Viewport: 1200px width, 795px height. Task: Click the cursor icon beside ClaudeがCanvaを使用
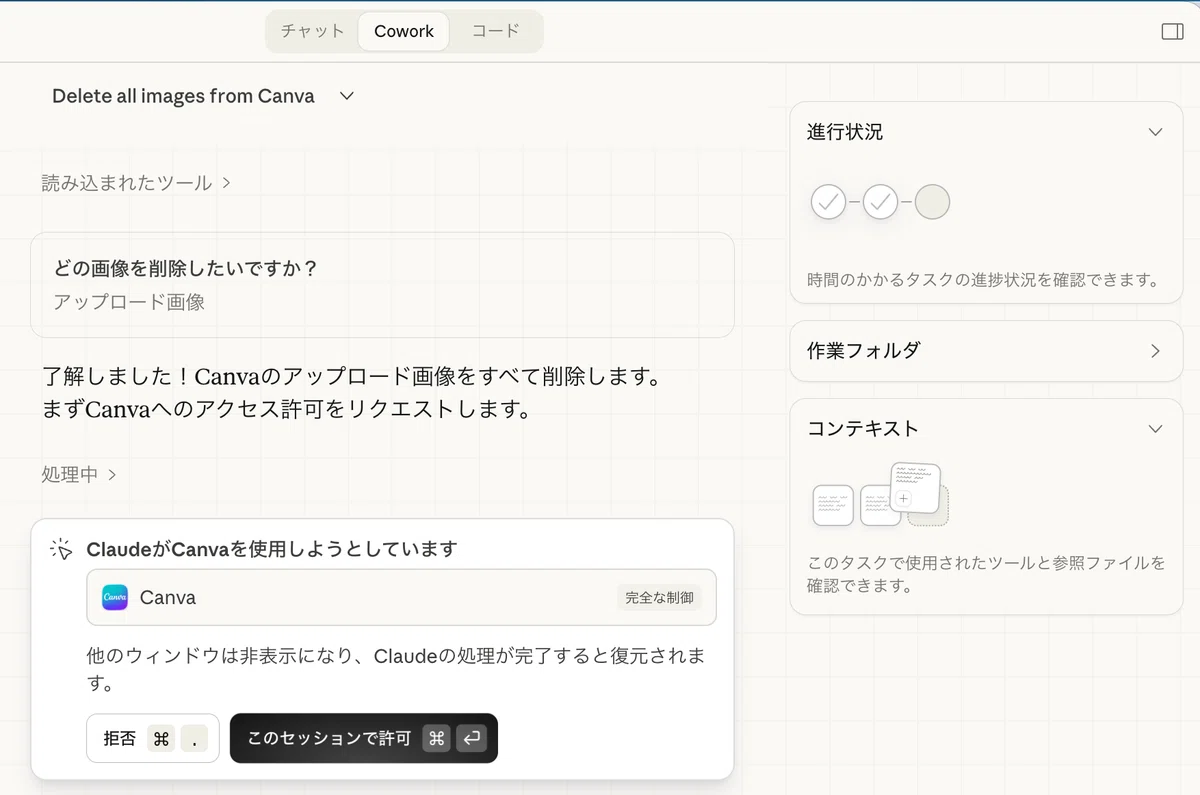click(61, 549)
